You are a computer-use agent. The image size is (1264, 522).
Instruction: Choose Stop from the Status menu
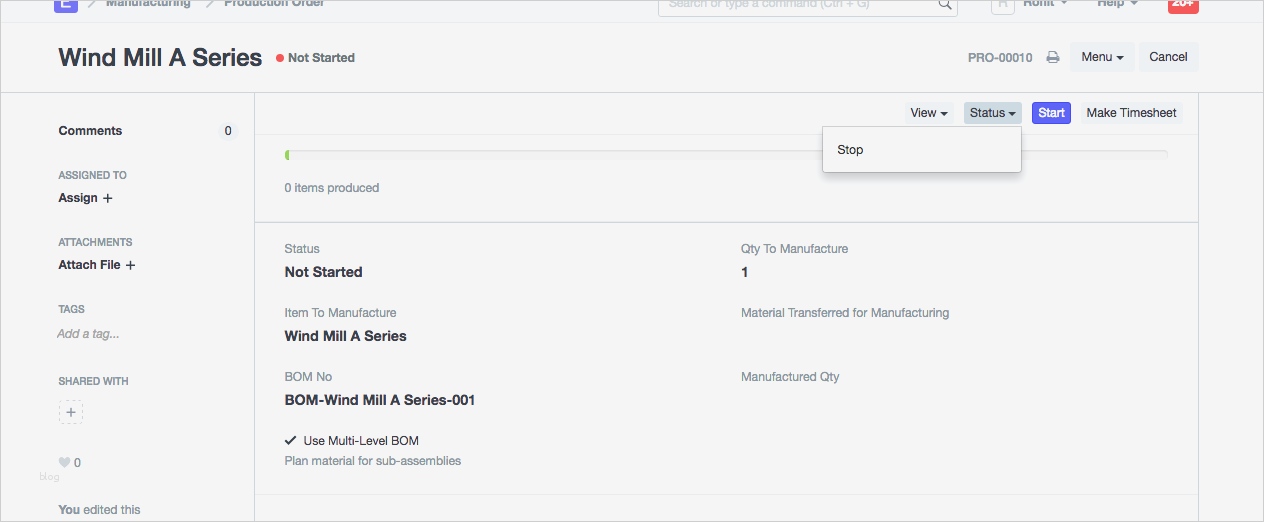[850, 150]
